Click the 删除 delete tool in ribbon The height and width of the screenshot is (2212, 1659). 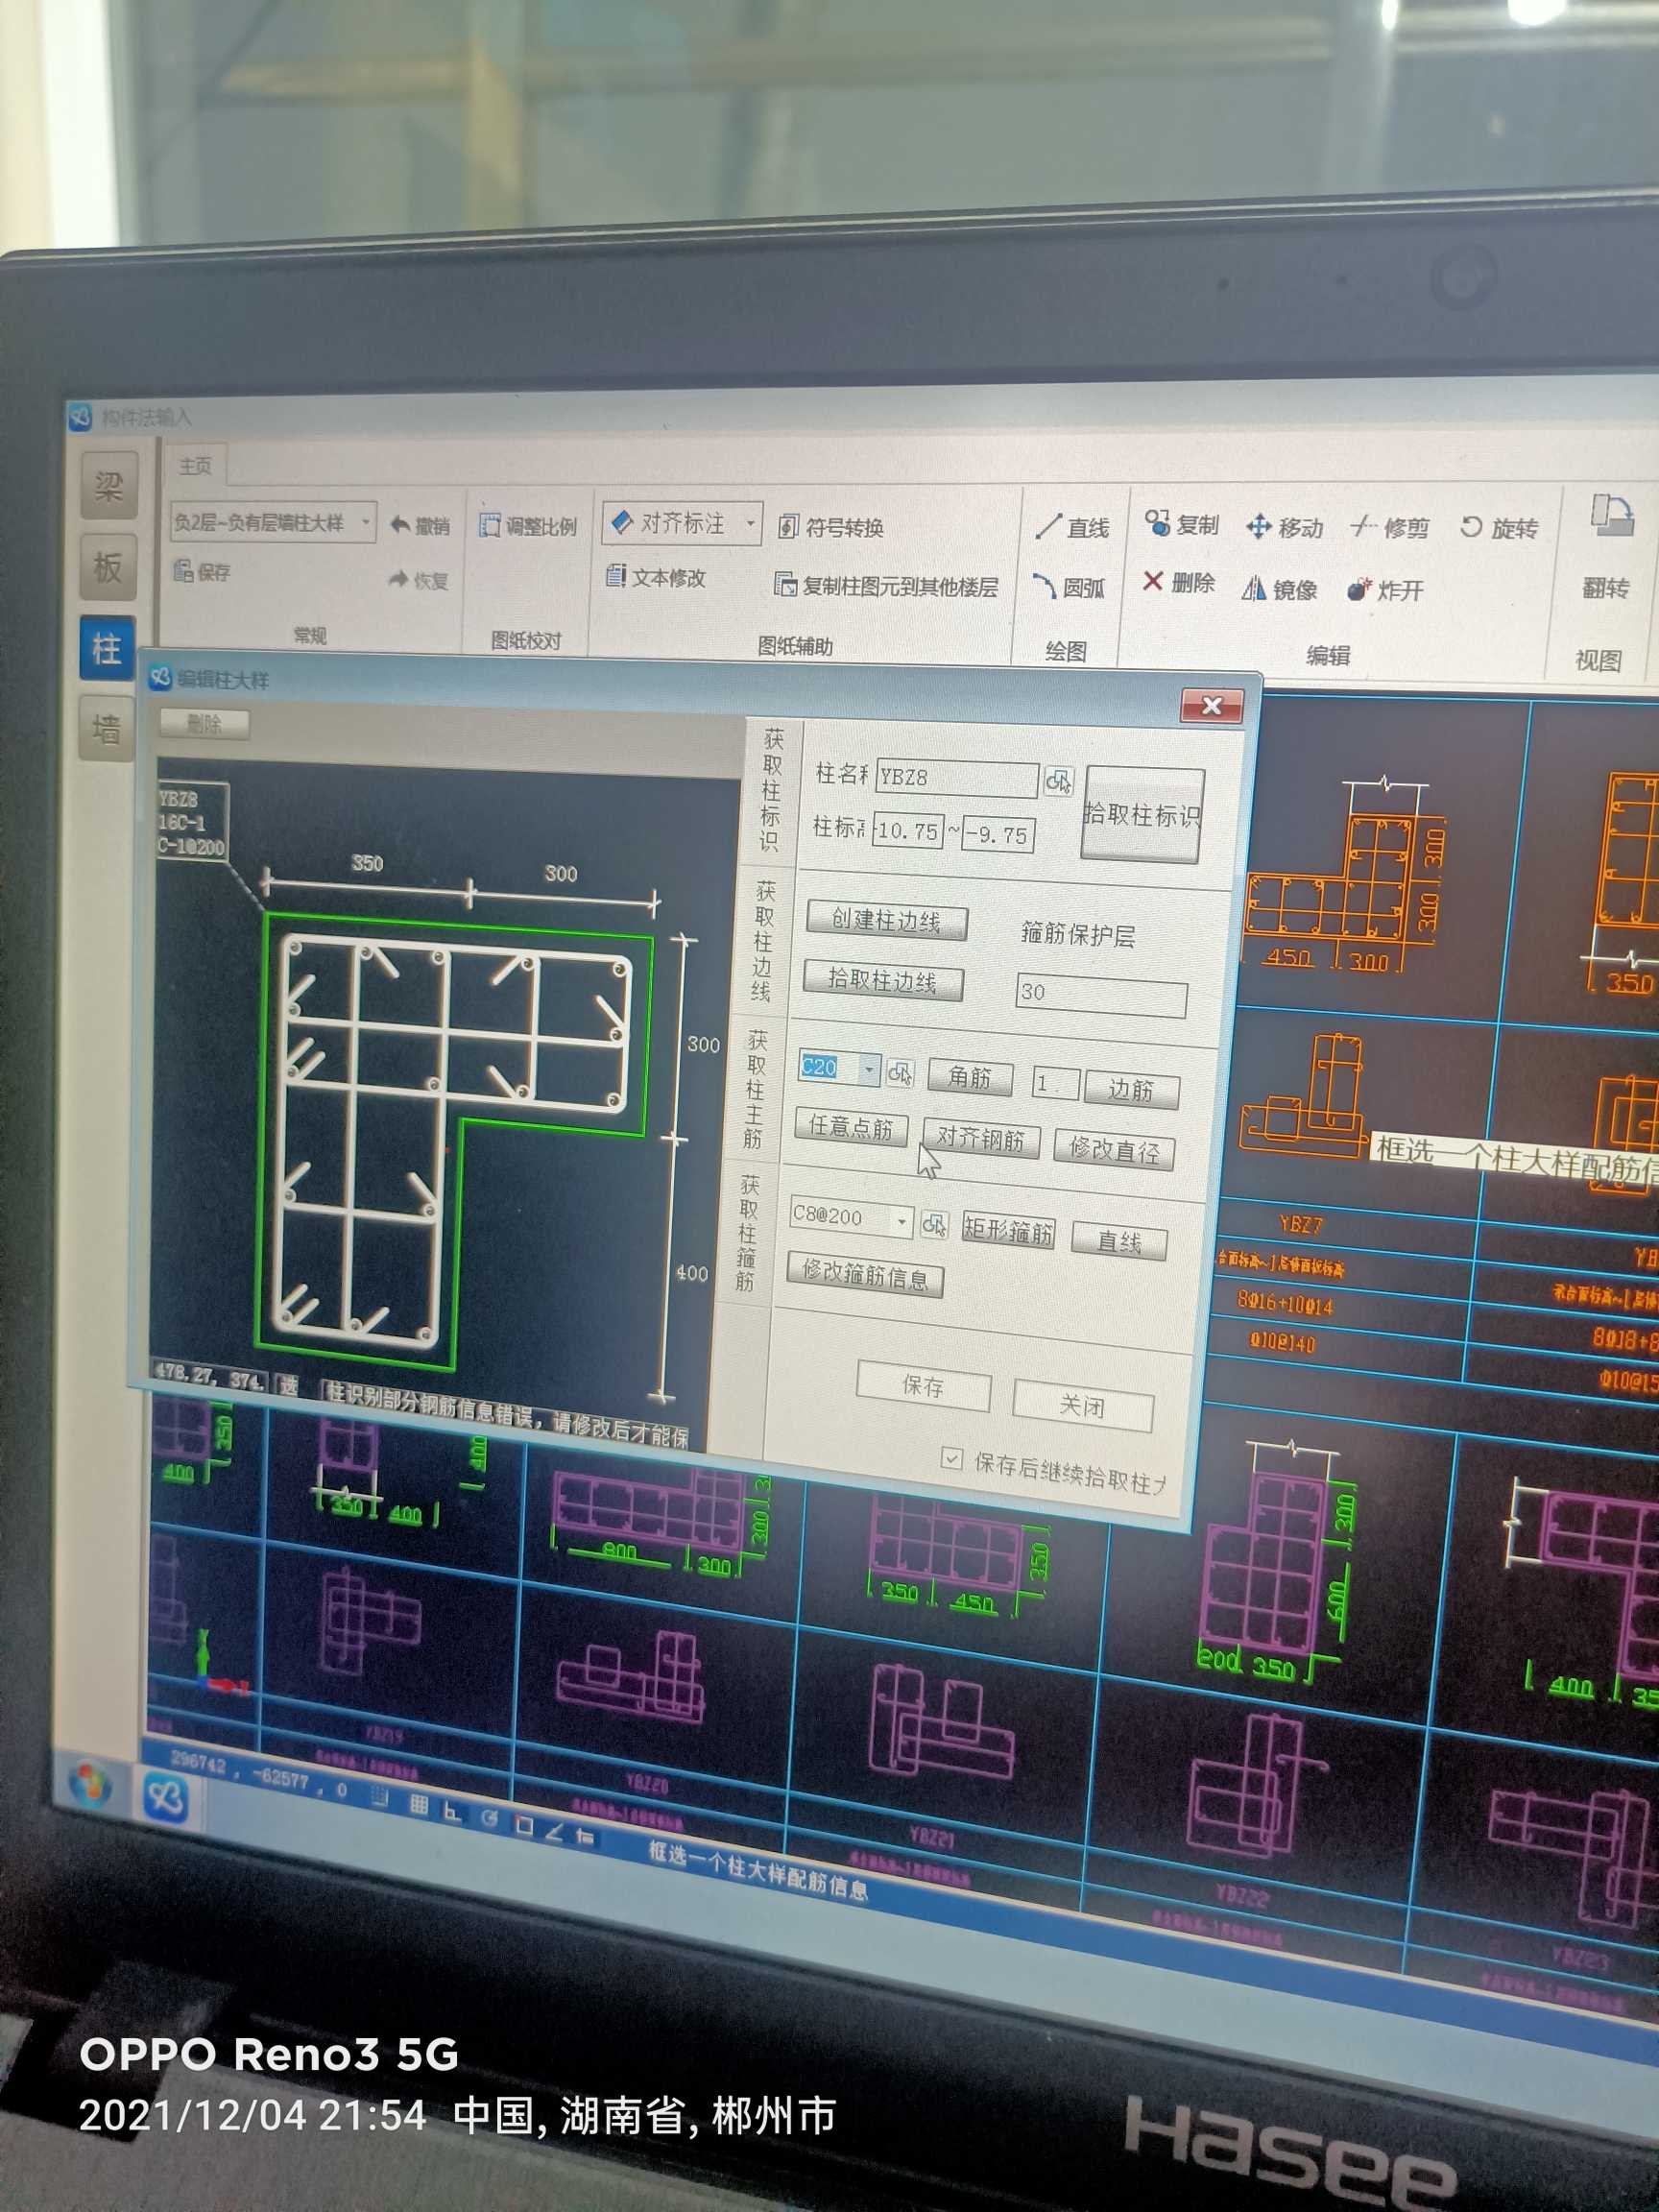pyautogui.click(x=1178, y=582)
